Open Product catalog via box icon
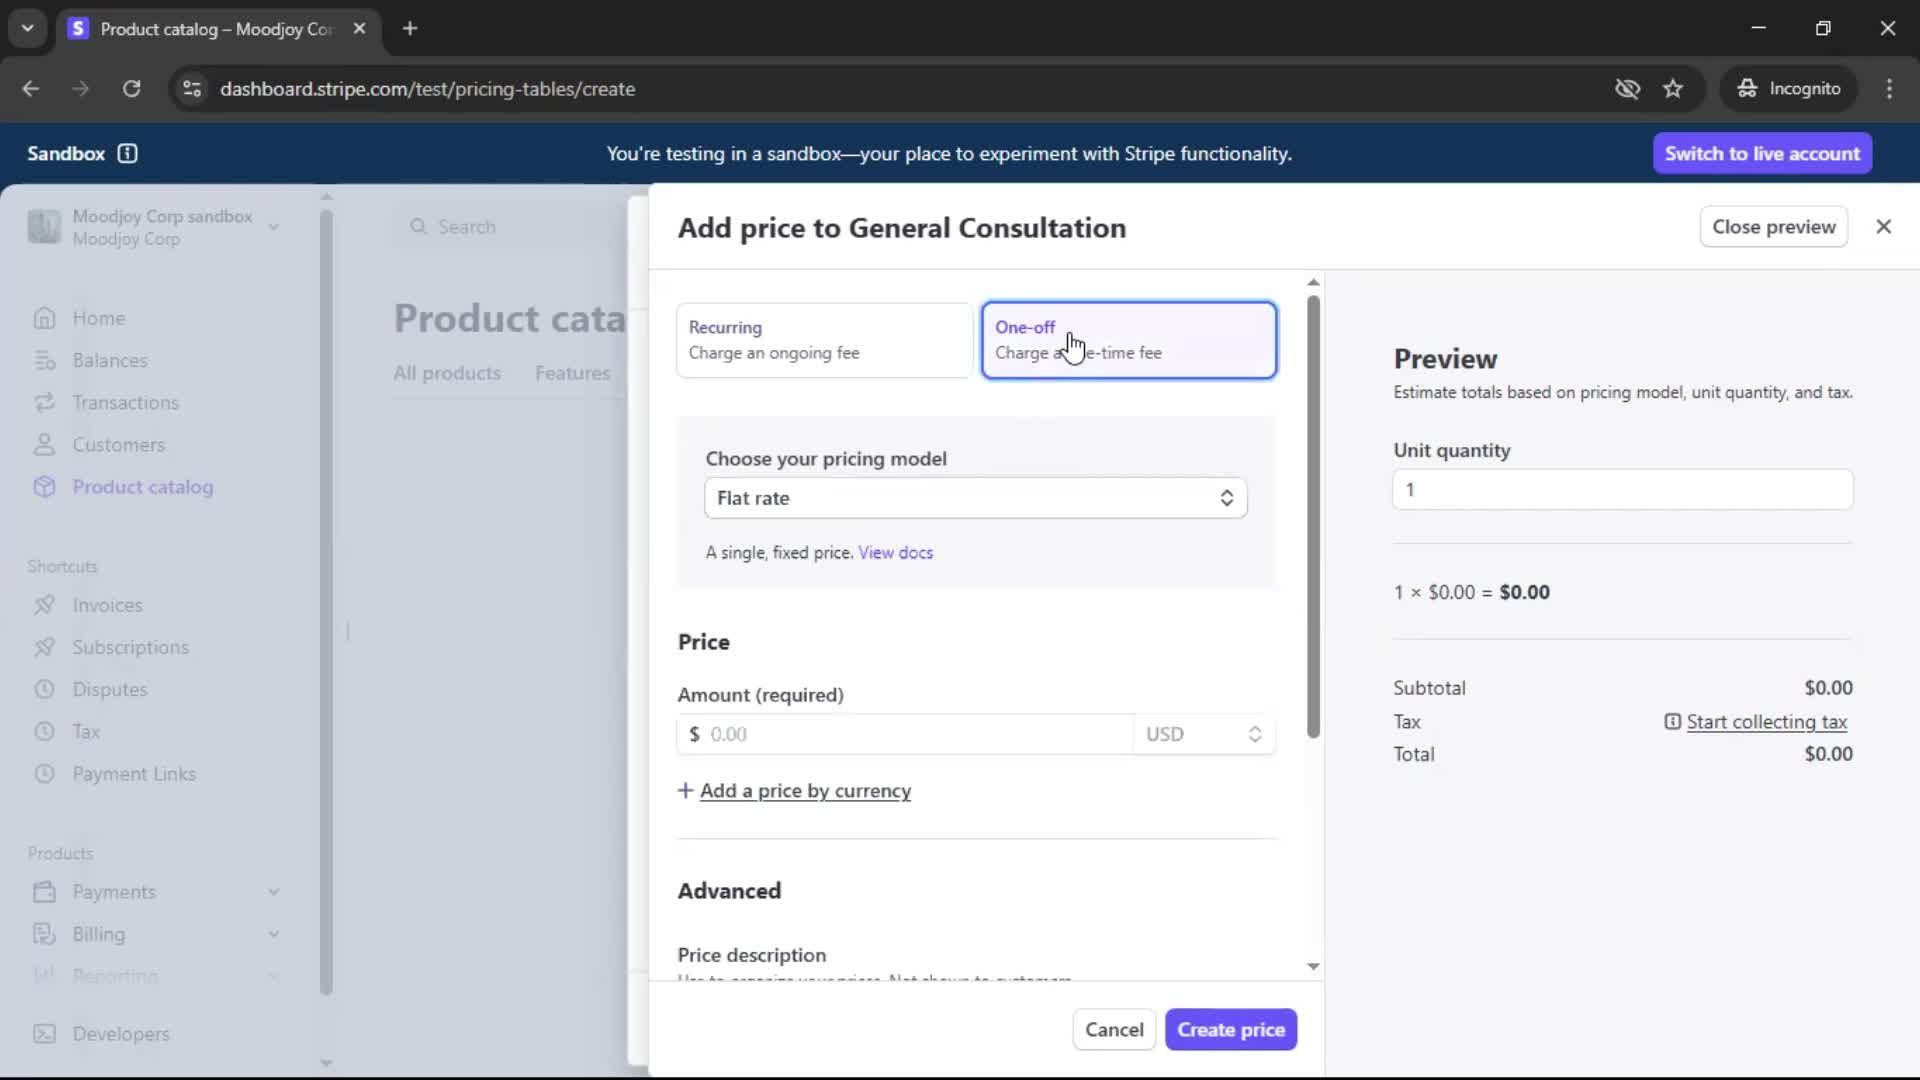 pyautogui.click(x=44, y=487)
